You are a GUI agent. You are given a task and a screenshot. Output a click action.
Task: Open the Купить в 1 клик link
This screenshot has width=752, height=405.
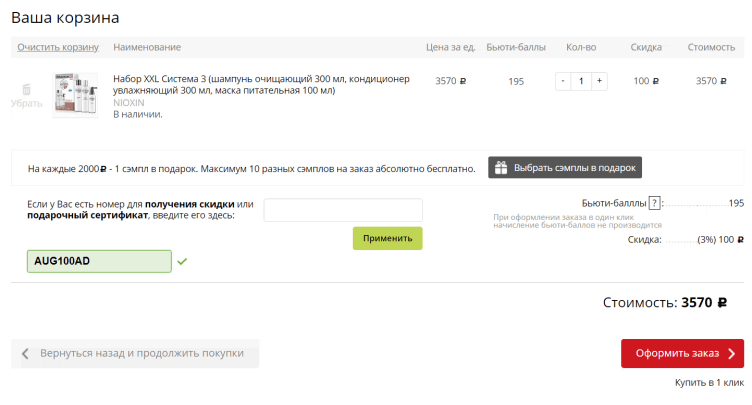tap(709, 383)
